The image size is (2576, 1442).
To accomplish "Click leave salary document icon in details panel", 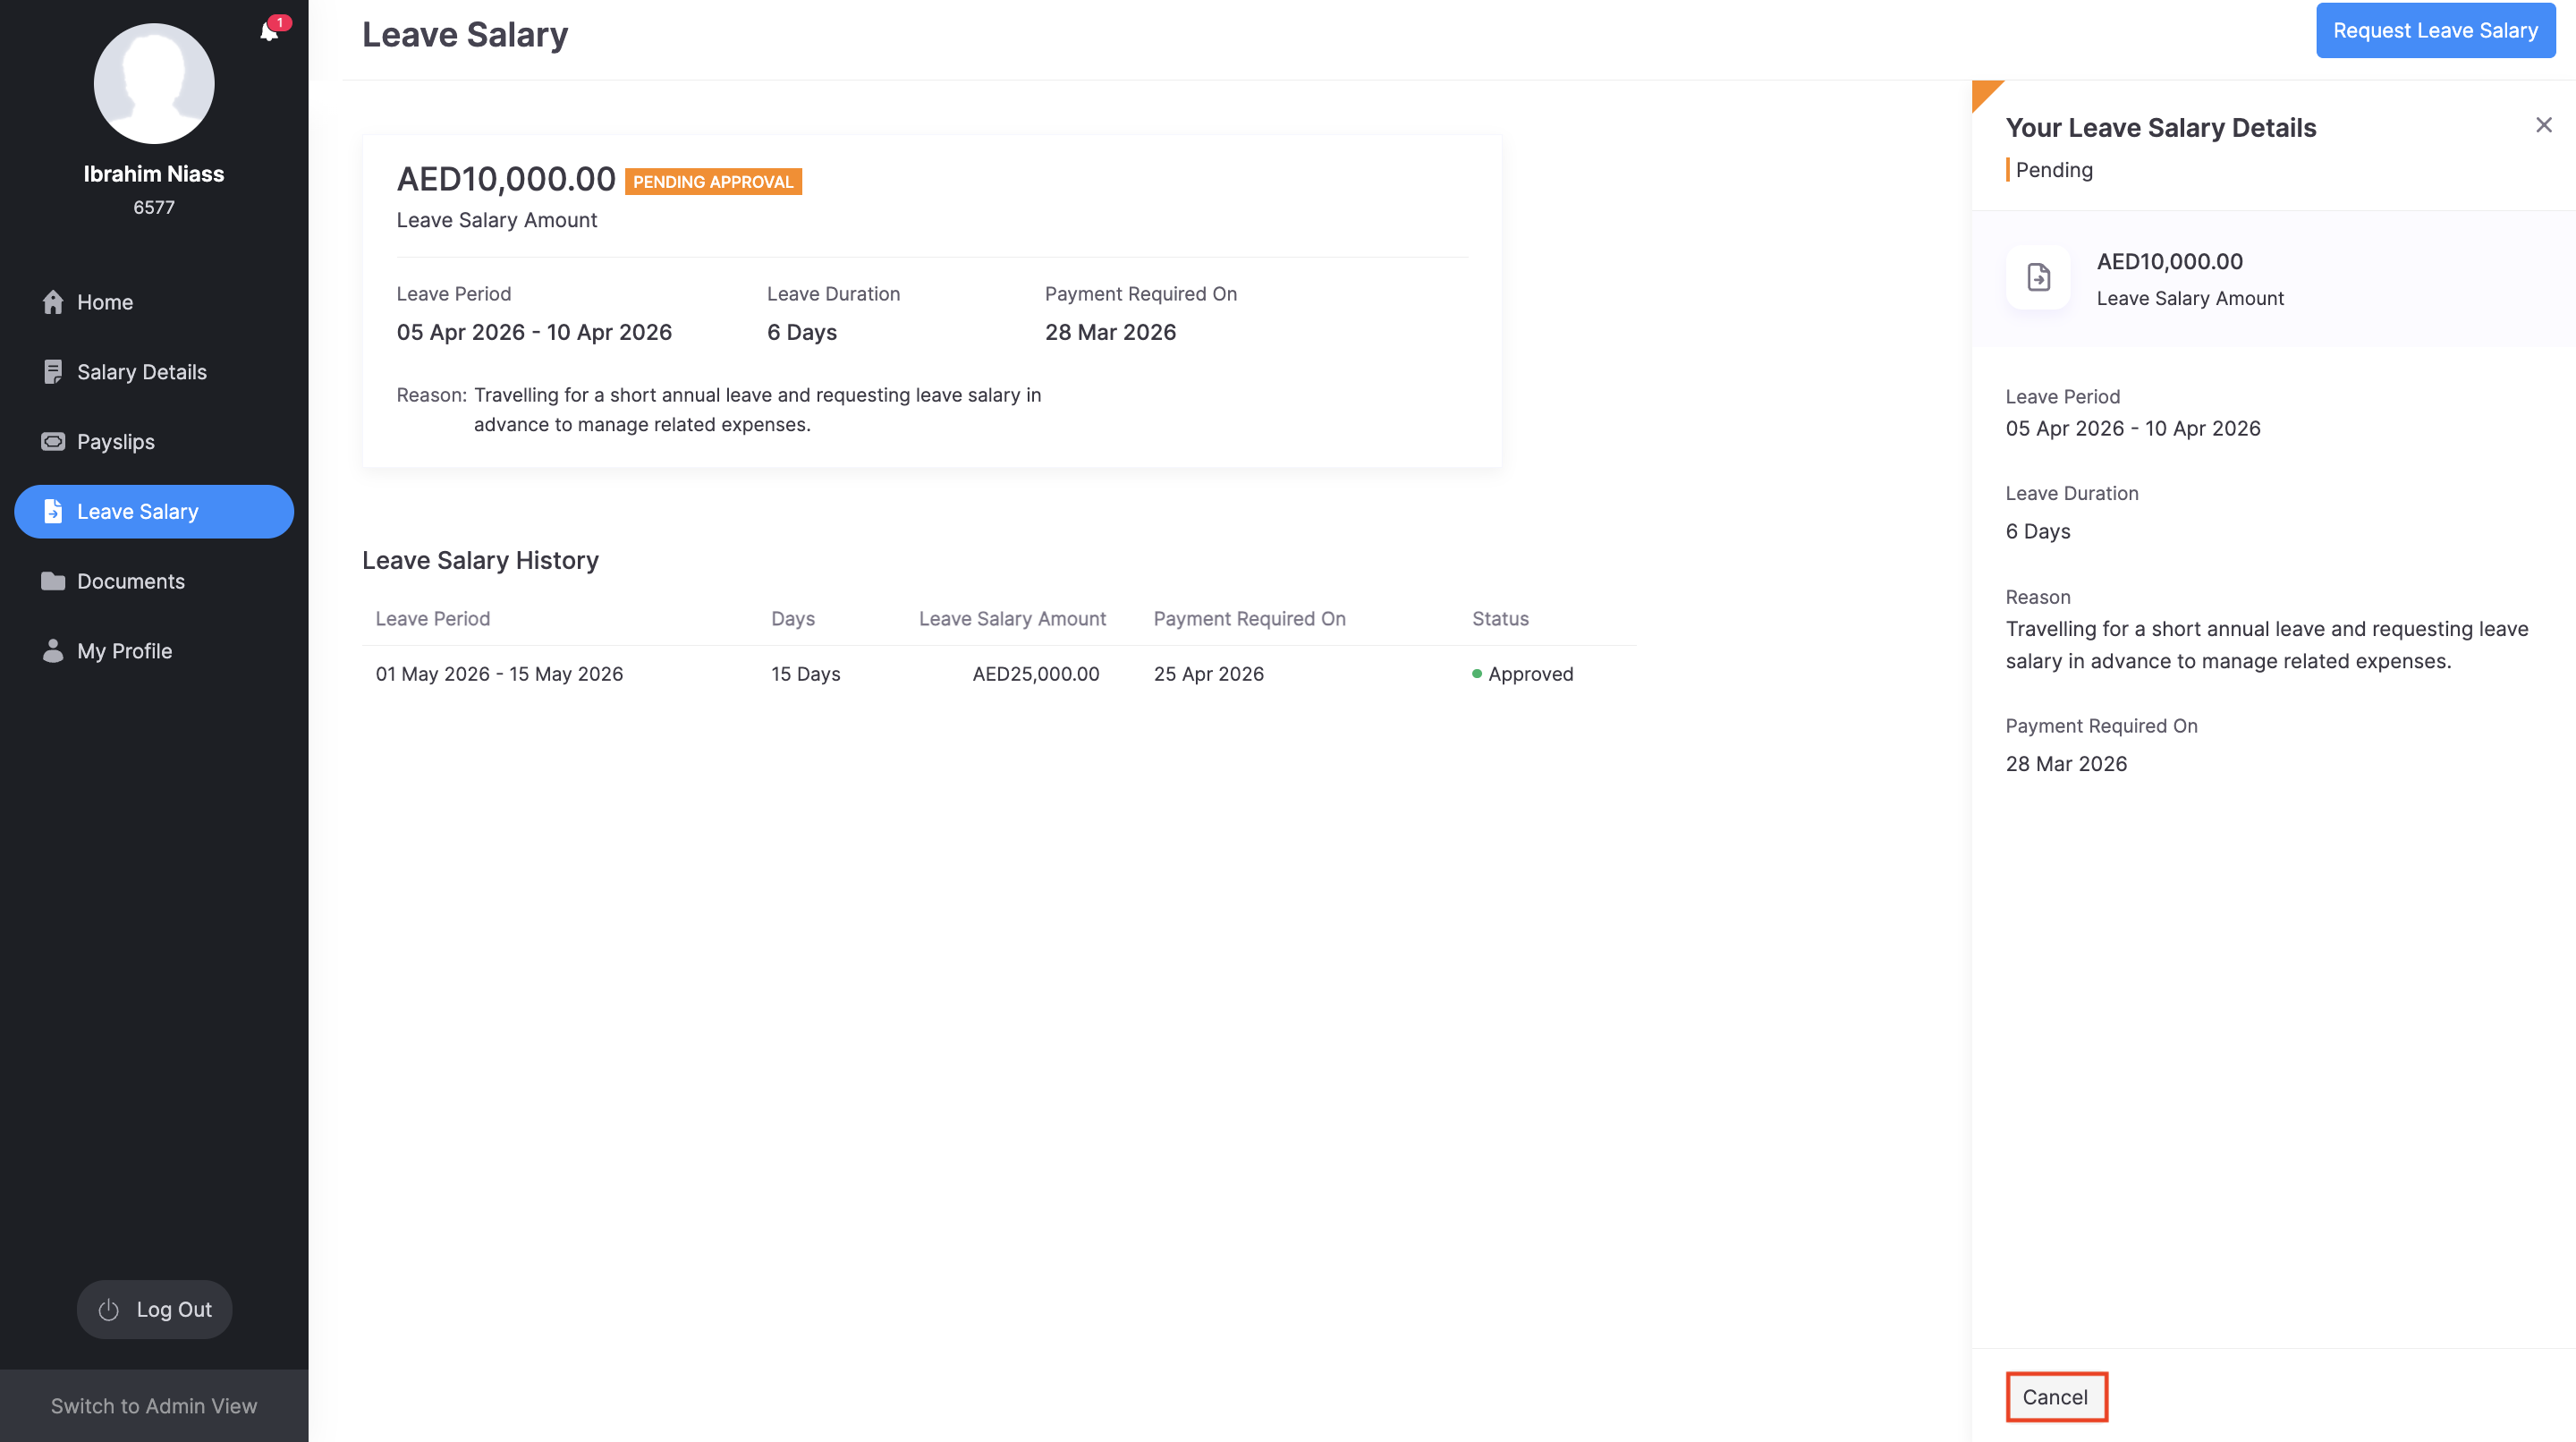I will (2038, 277).
